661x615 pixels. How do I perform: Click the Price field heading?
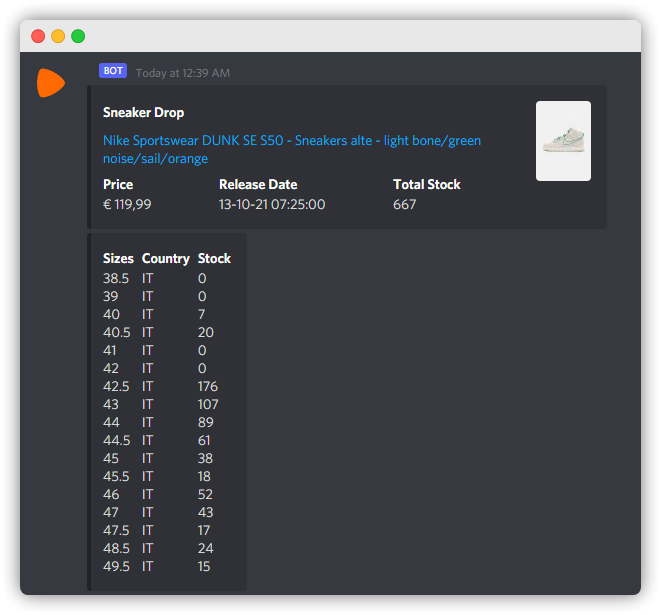(x=118, y=184)
